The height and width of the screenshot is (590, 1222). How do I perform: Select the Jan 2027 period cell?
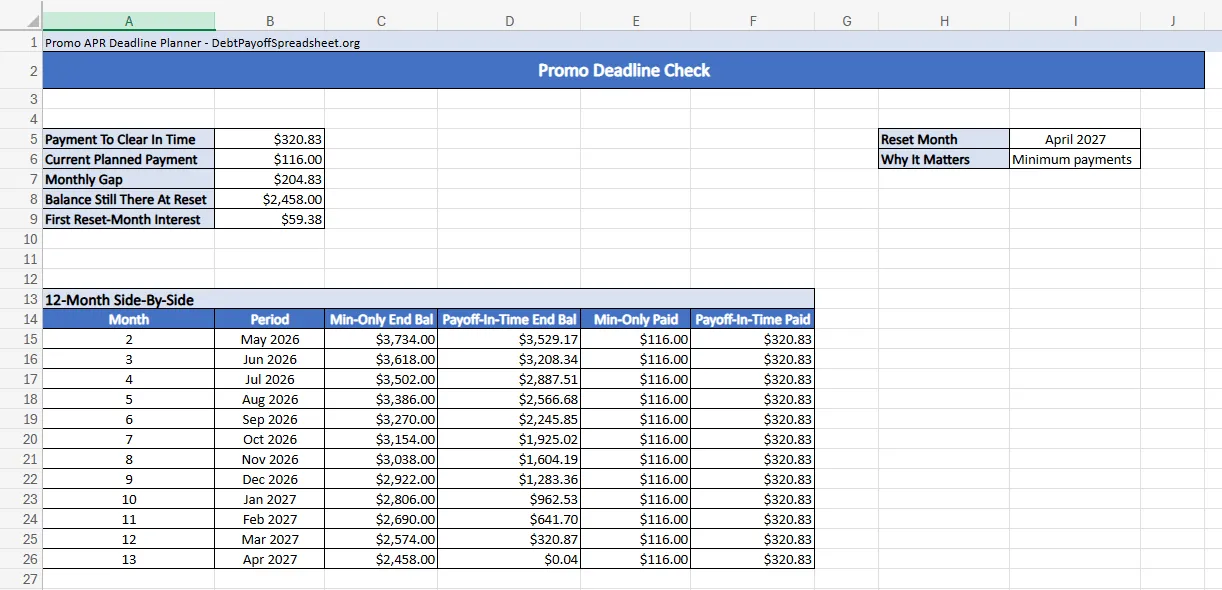point(269,499)
